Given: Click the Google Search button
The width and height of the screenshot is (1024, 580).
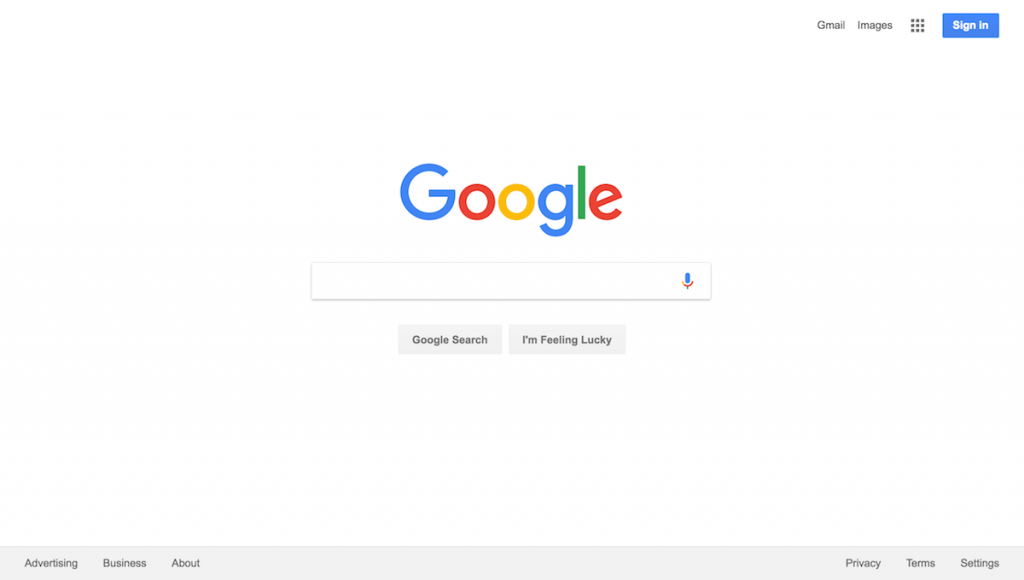Looking at the screenshot, I should tap(450, 340).
